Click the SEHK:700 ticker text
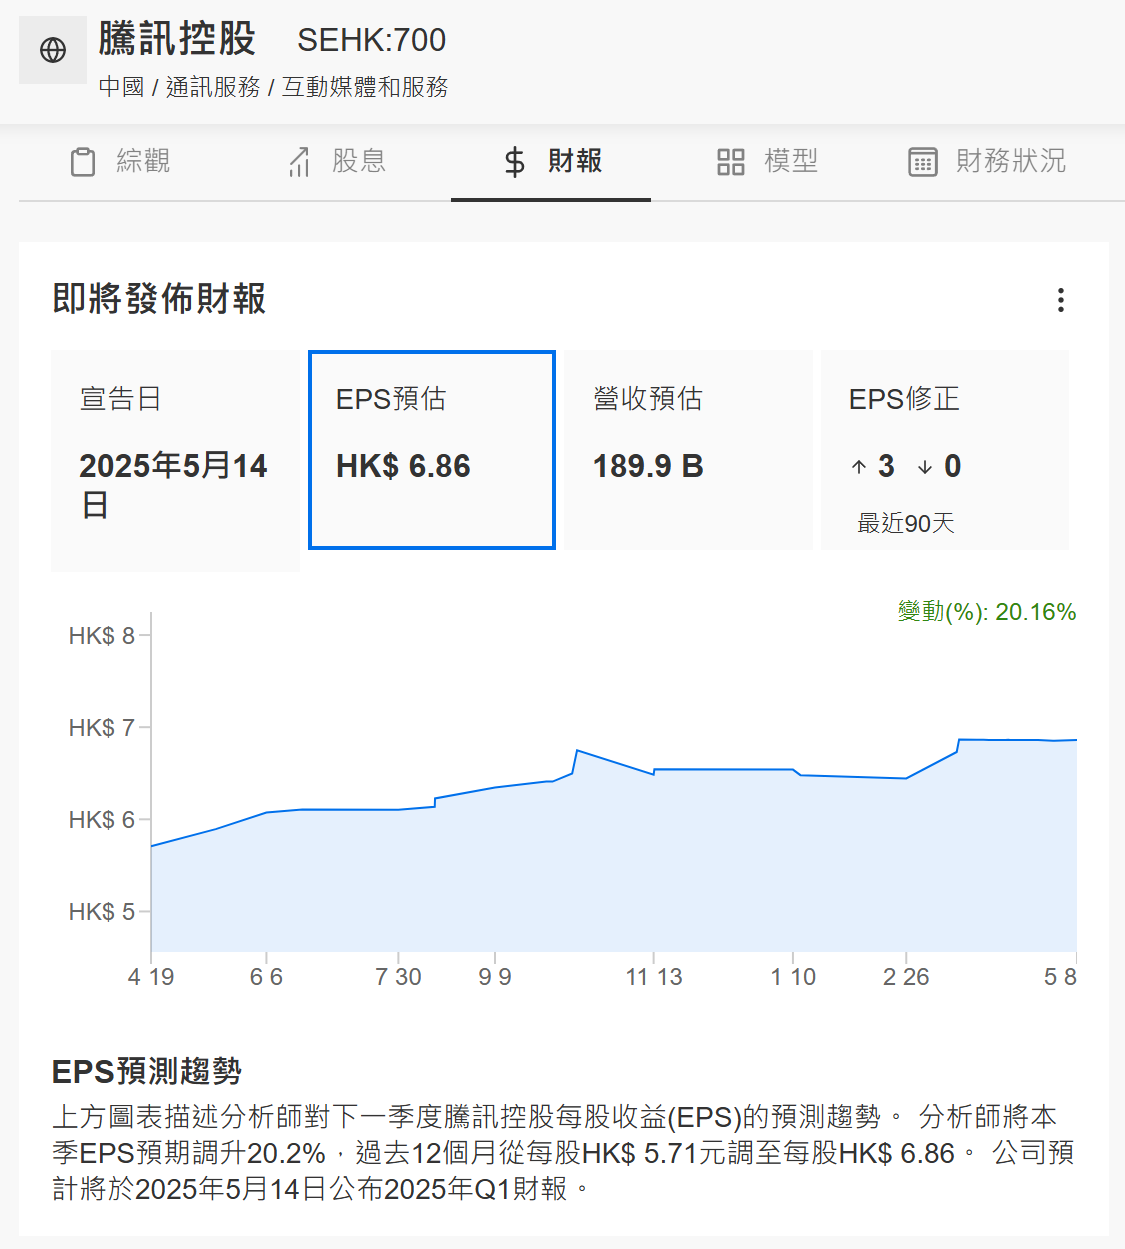 click(x=372, y=41)
